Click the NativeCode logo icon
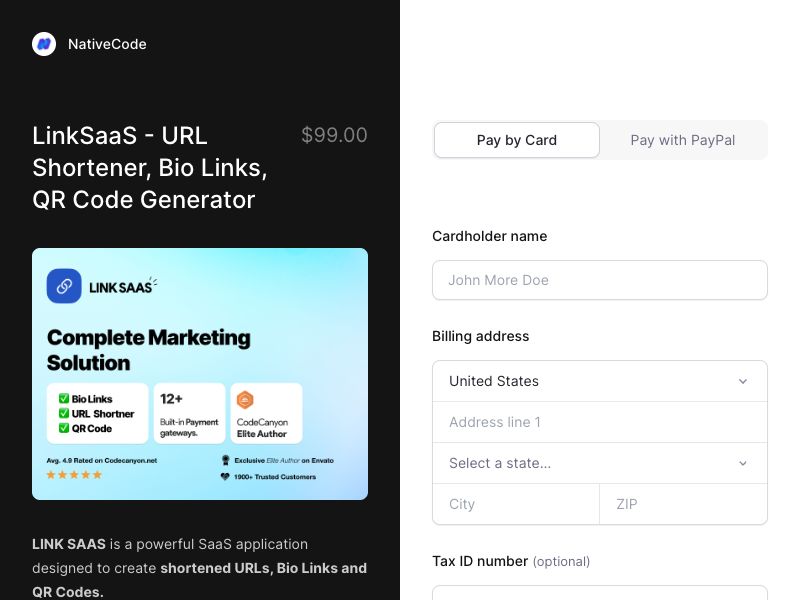Image resolution: width=800 pixels, height=600 pixels. click(x=43, y=44)
